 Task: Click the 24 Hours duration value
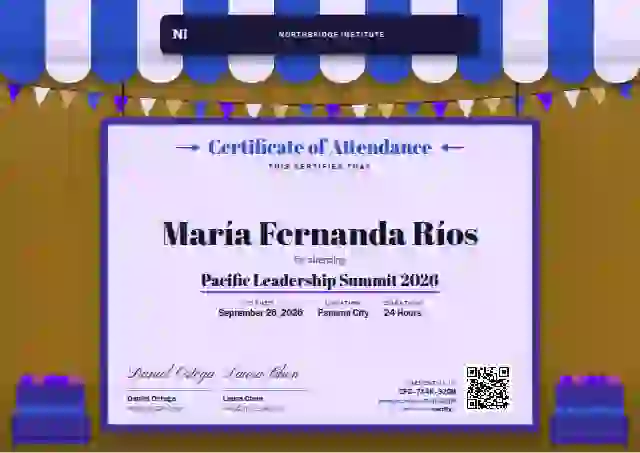[402, 313]
